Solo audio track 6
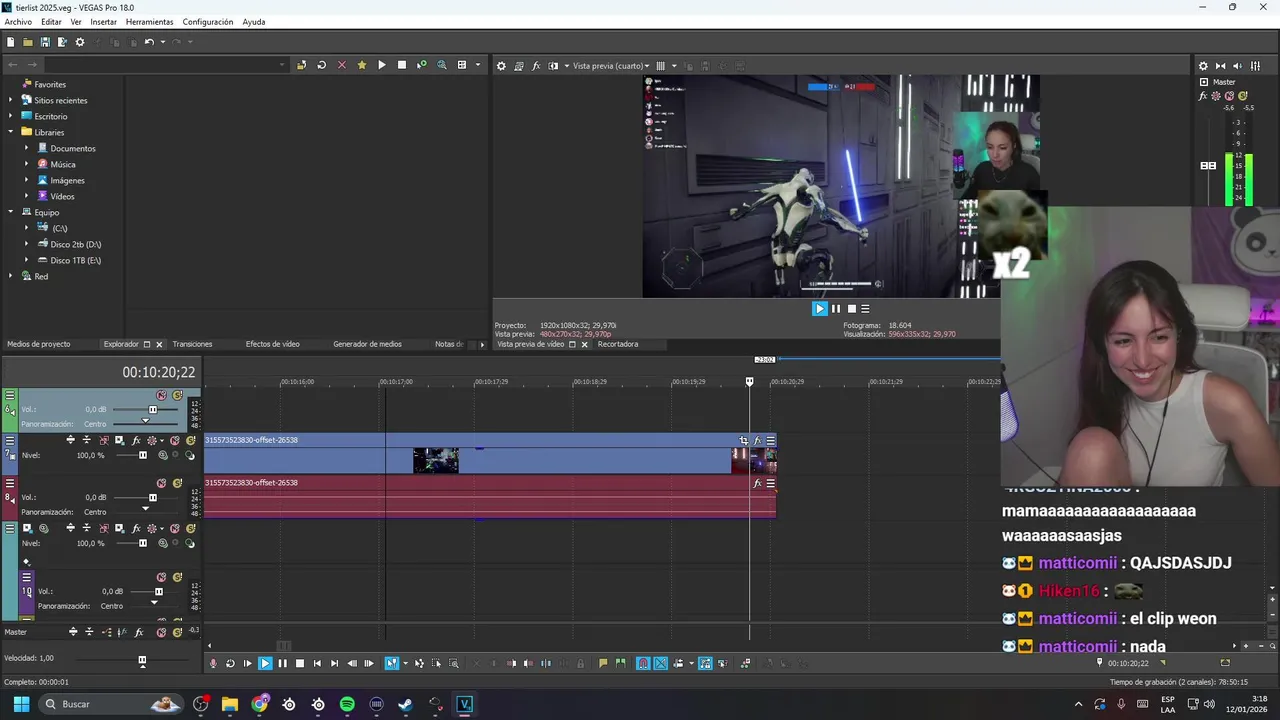The width and height of the screenshot is (1280, 720). pos(177,396)
